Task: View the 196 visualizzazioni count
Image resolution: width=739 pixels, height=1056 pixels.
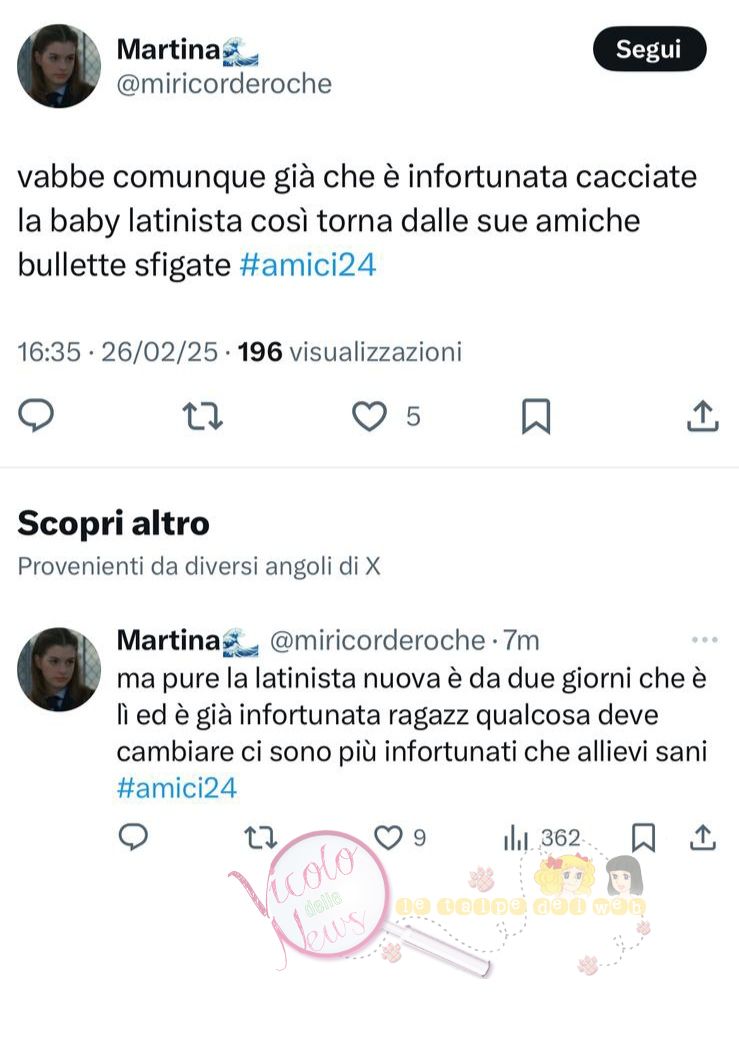Action: coord(350,352)
